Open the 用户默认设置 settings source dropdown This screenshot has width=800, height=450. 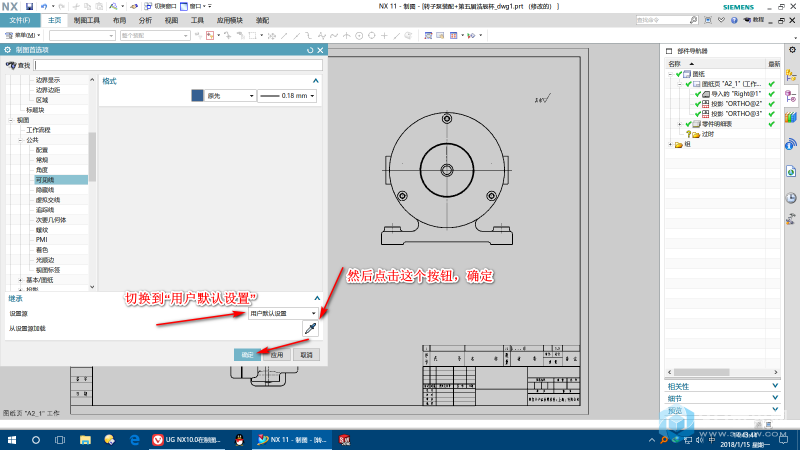283,313
